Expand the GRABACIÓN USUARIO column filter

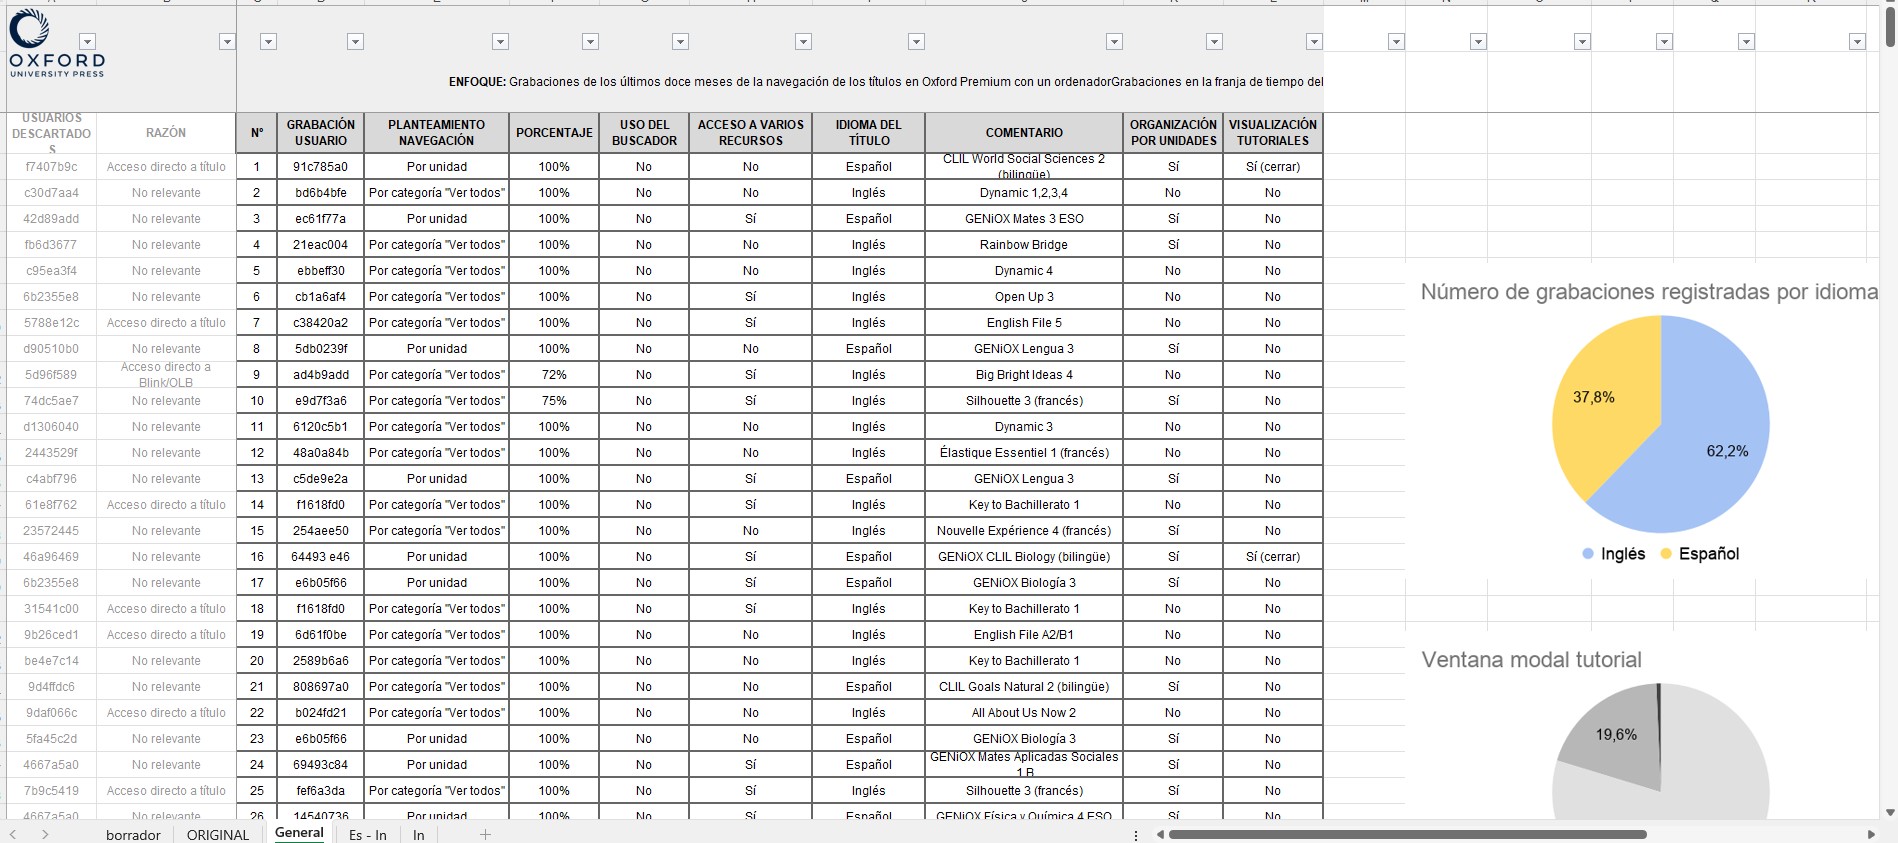(x=355, y=42)
